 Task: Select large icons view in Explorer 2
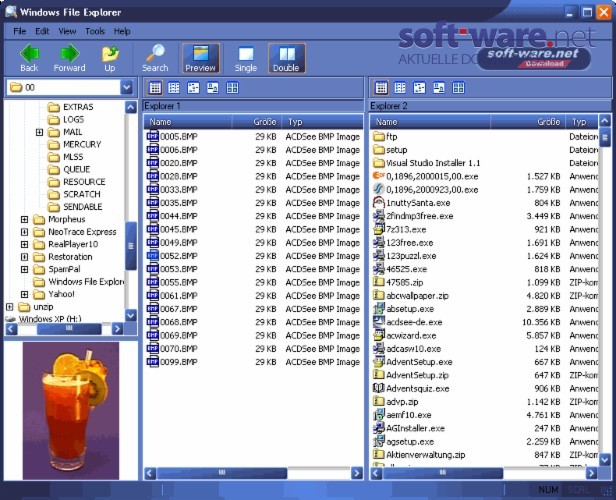pyautogui.click(x=439, y=88)
